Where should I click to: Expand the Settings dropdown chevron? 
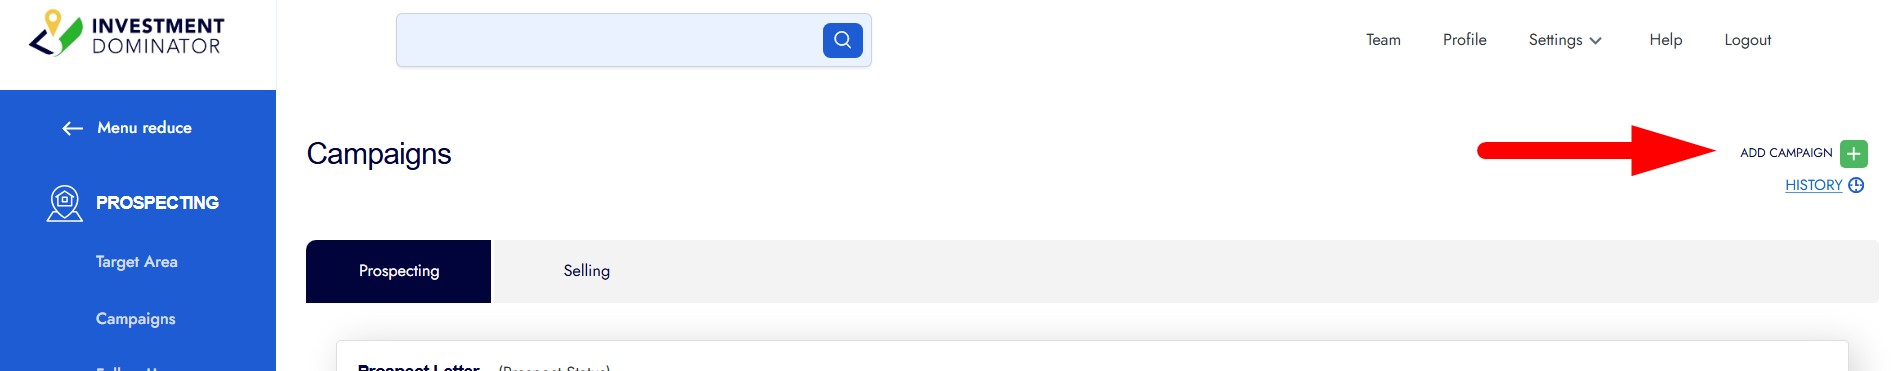click(x=1596, y=41)
